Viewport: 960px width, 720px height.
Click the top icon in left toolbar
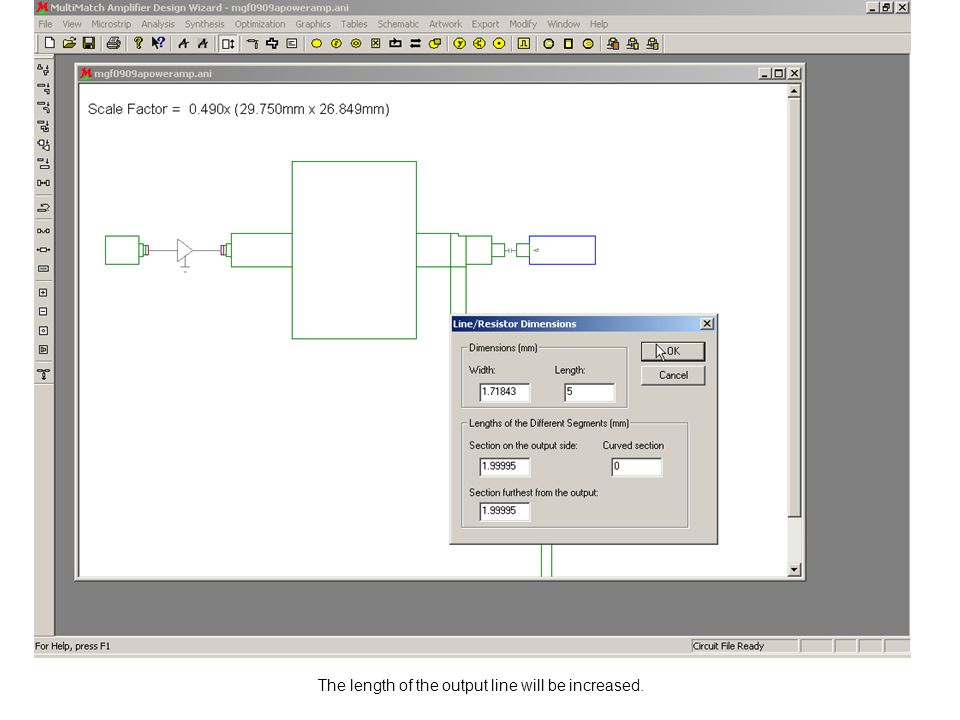tap(43, 69)
